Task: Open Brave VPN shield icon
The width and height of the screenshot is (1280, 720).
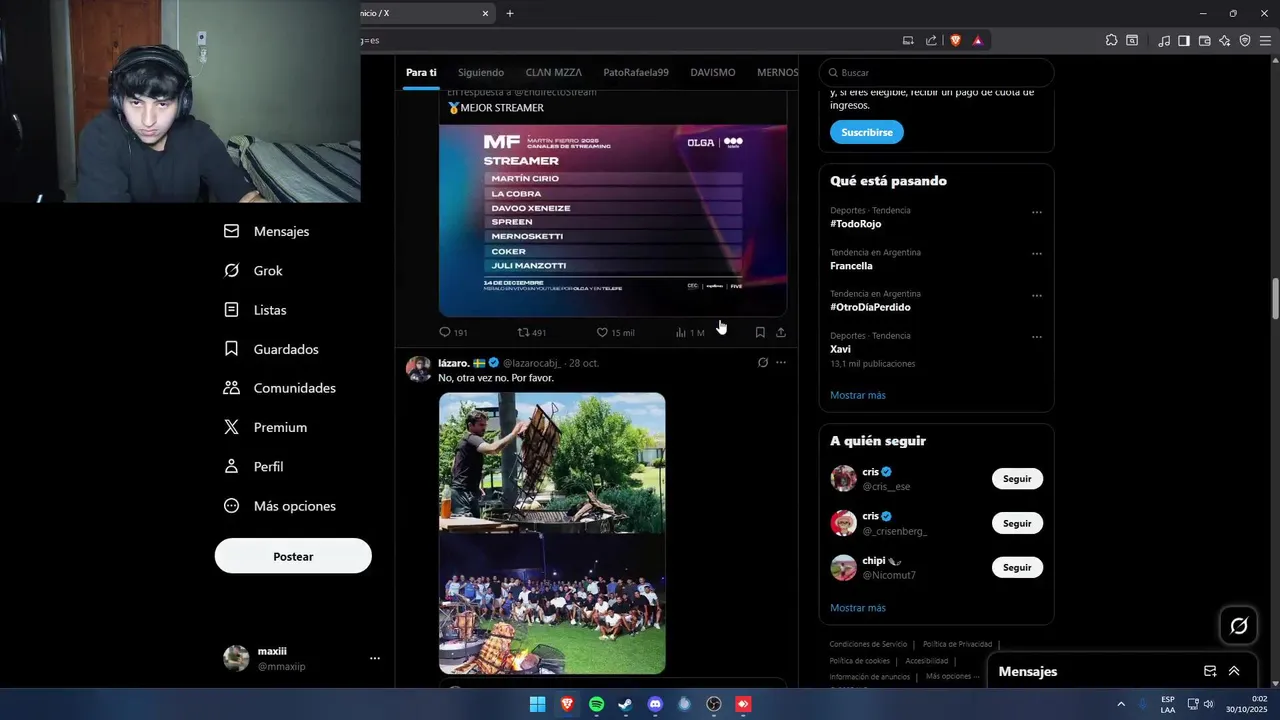Action: click(1245, 41)
